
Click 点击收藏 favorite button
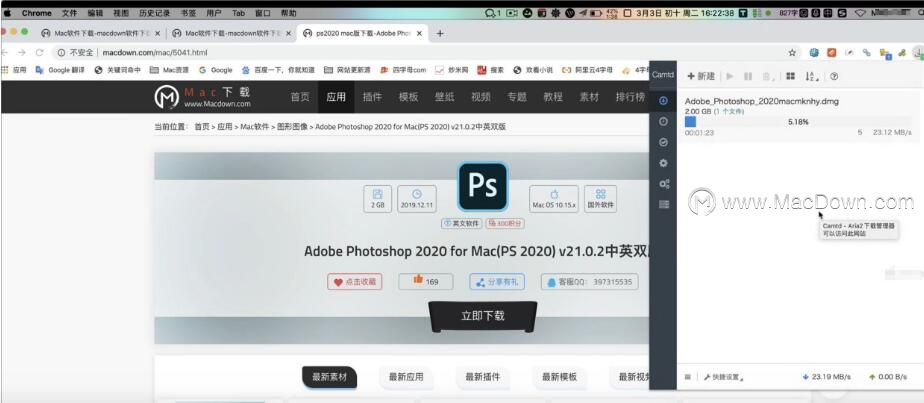pos(355,282)
